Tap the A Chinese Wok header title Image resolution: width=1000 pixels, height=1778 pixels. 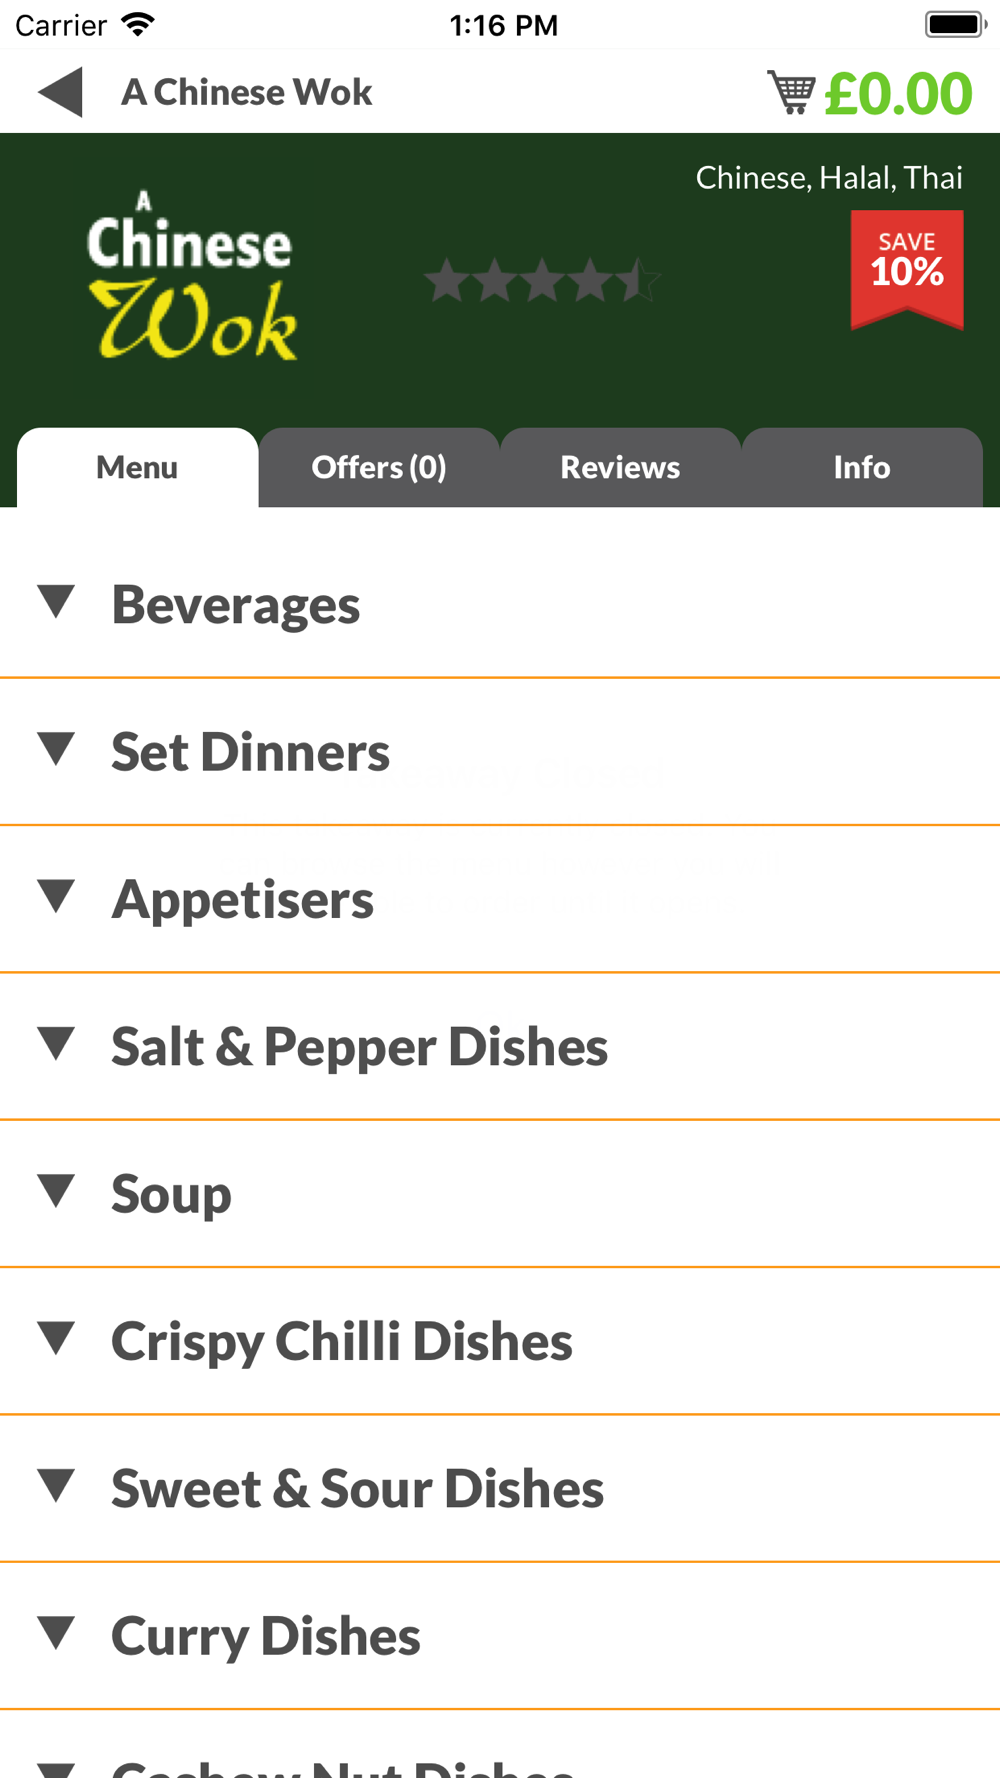(x=246, y=92)
